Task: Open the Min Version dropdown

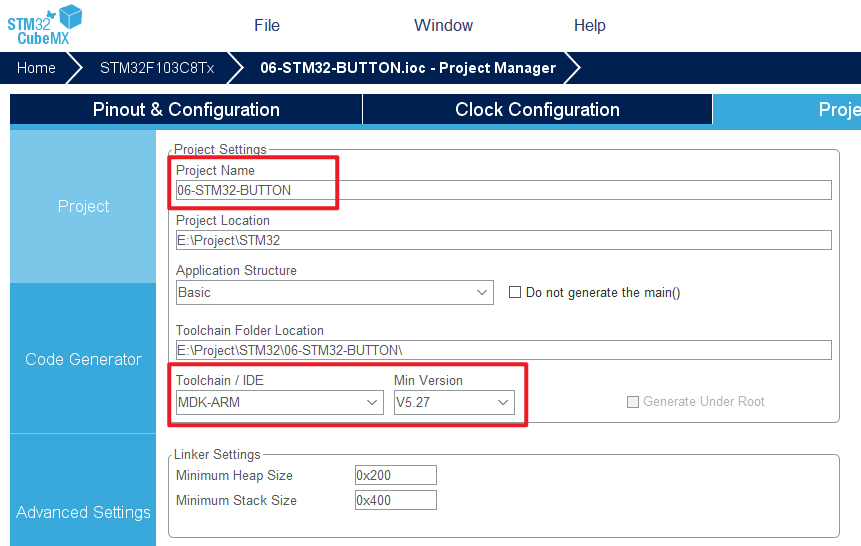Action: (x=454, y=402)
